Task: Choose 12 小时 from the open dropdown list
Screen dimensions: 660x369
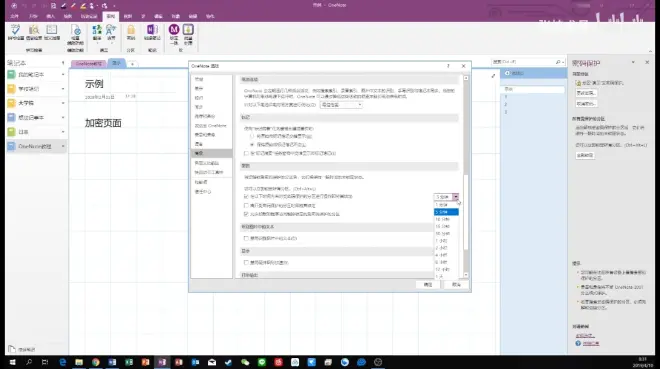Action: pyautogui.click(x=446, y=269)
